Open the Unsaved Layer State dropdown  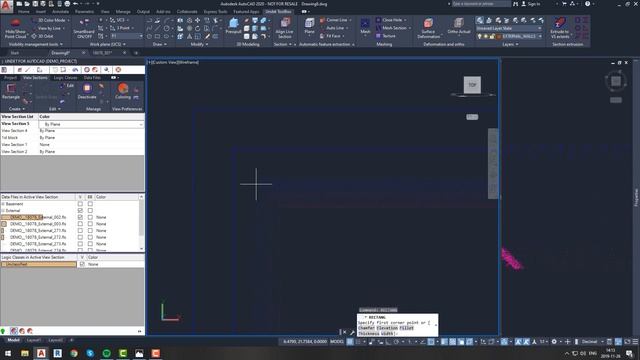point(509,28)
